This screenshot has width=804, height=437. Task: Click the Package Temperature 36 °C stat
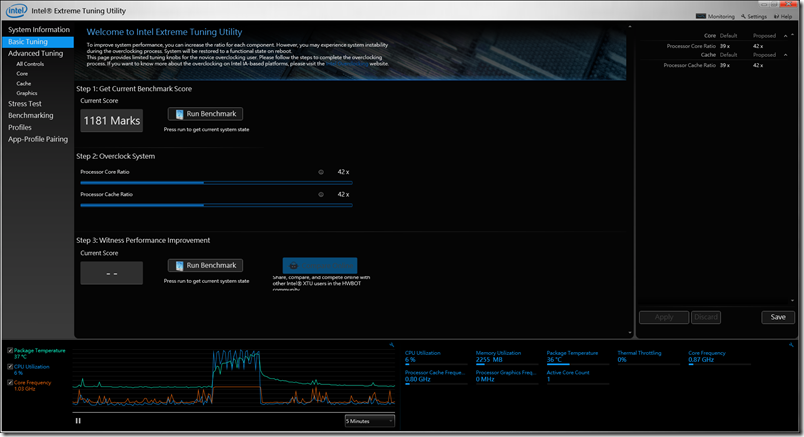577,356
